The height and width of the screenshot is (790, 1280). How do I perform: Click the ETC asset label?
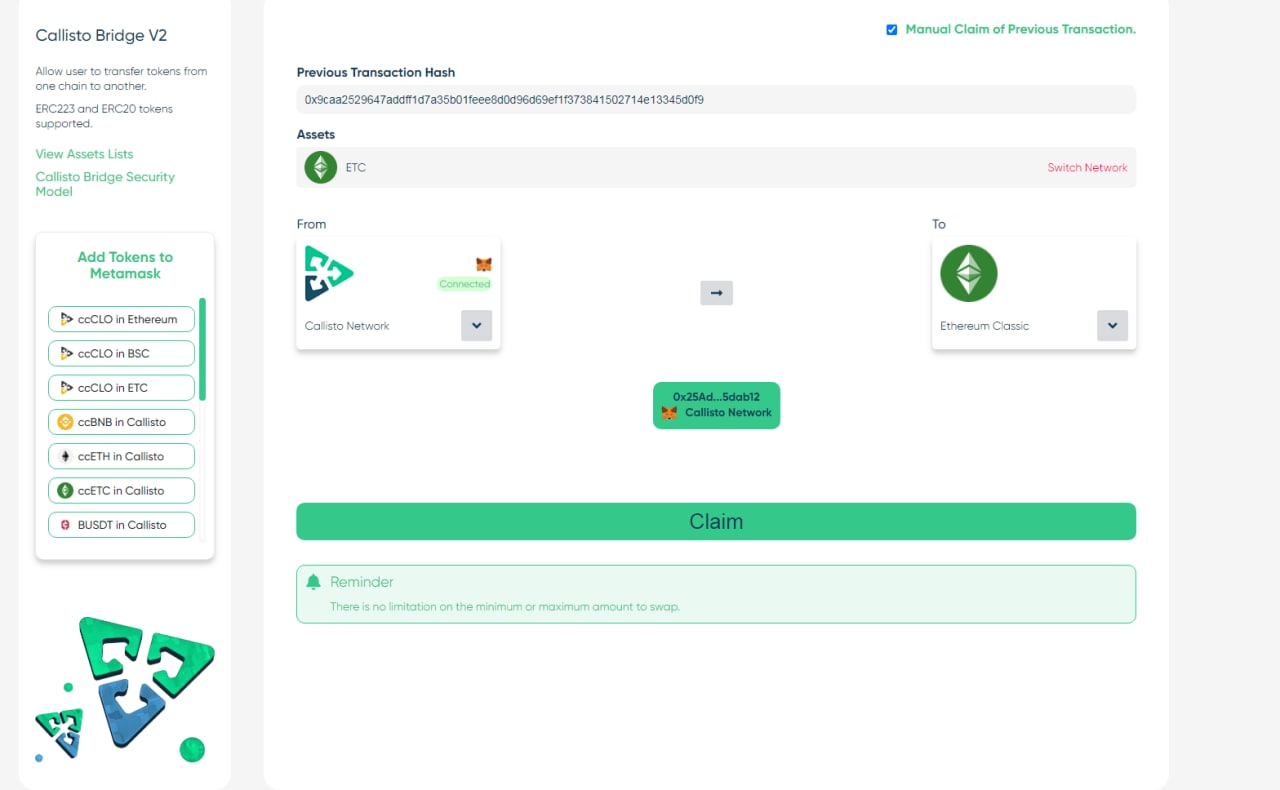click(x=356, y=168)
